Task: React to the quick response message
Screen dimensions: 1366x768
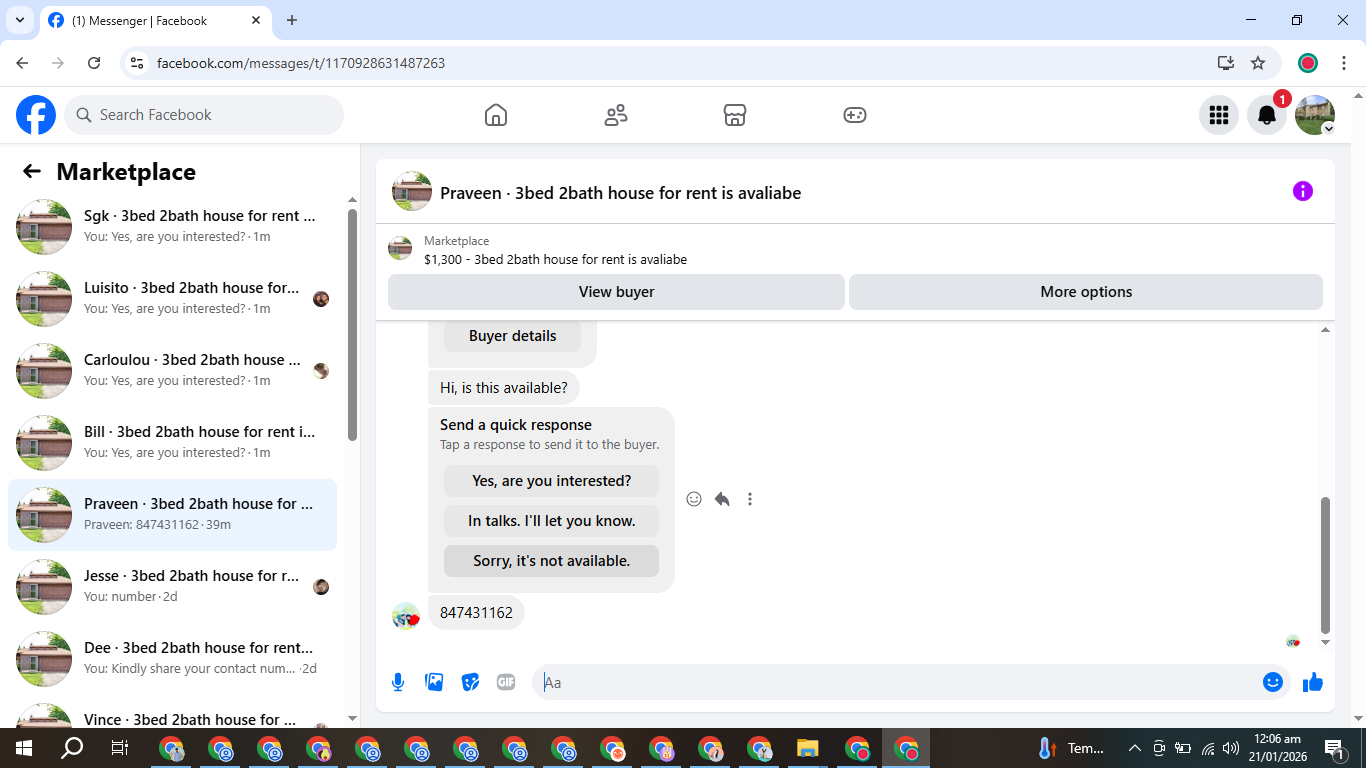Action: [x=694, y=499]
